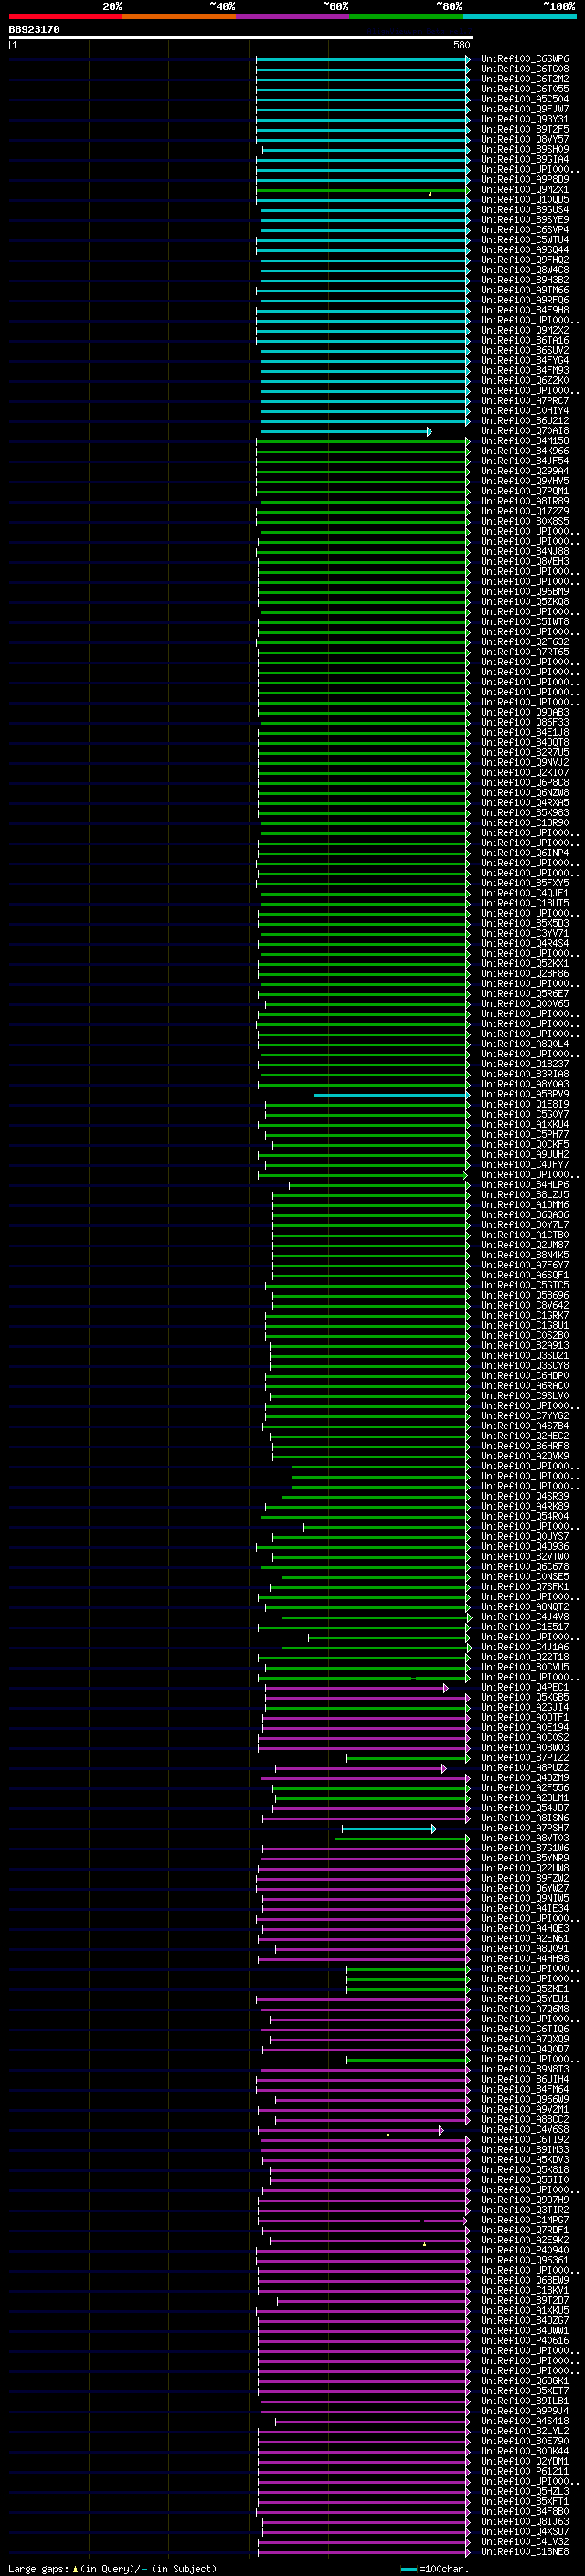
Task: Click the cyan alignment bar of row UniRef100_A5BPV9
Action: tap(391, 1095)
